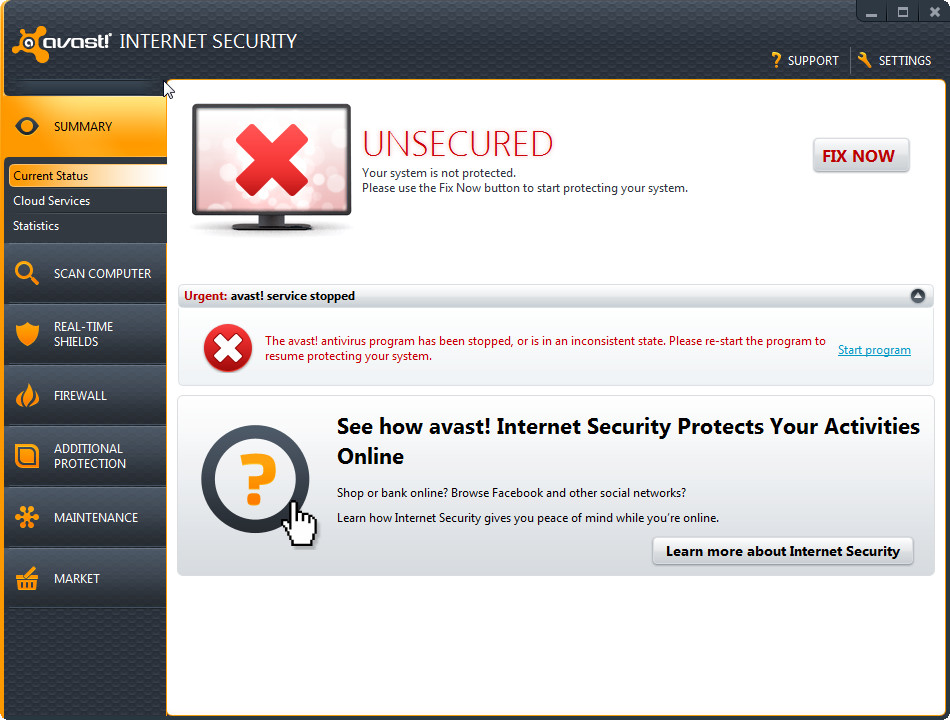The height and width of the screenshot is (720, 950).
Task: Click the unsecured monitor status image
Action: coord(271,165)
